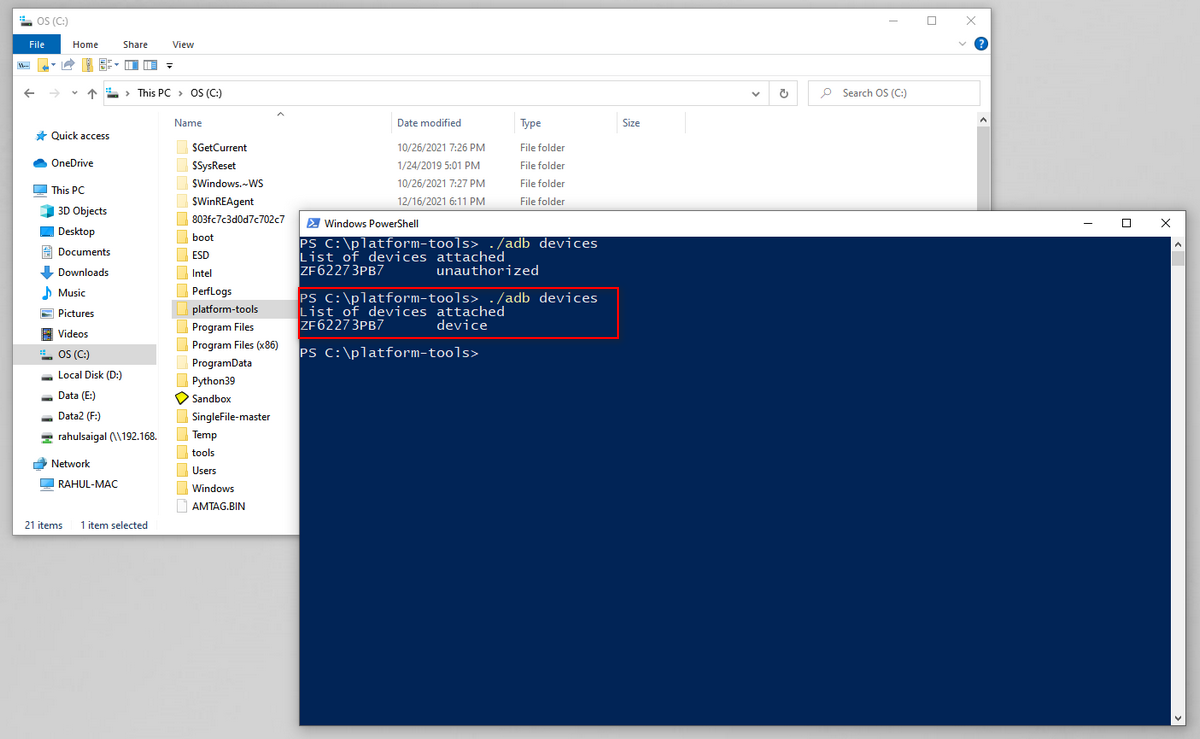The image size is (1200, 739).
Task: Maximize the Windows PowerShell window
Action: pyautogui.click(x=1126, y=223)
